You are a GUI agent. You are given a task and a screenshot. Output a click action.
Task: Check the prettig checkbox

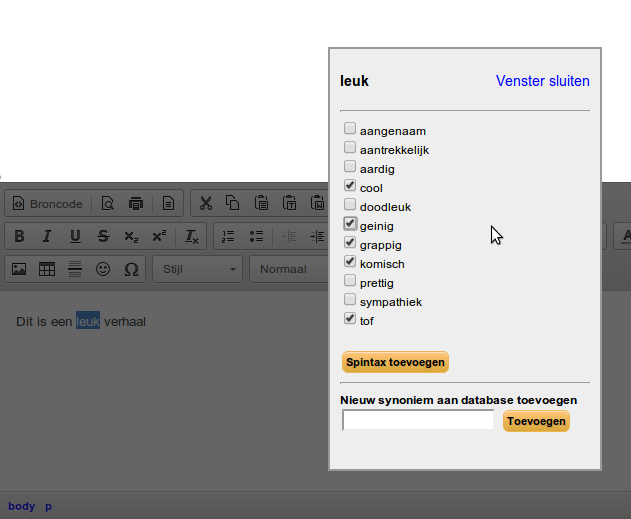350,280
